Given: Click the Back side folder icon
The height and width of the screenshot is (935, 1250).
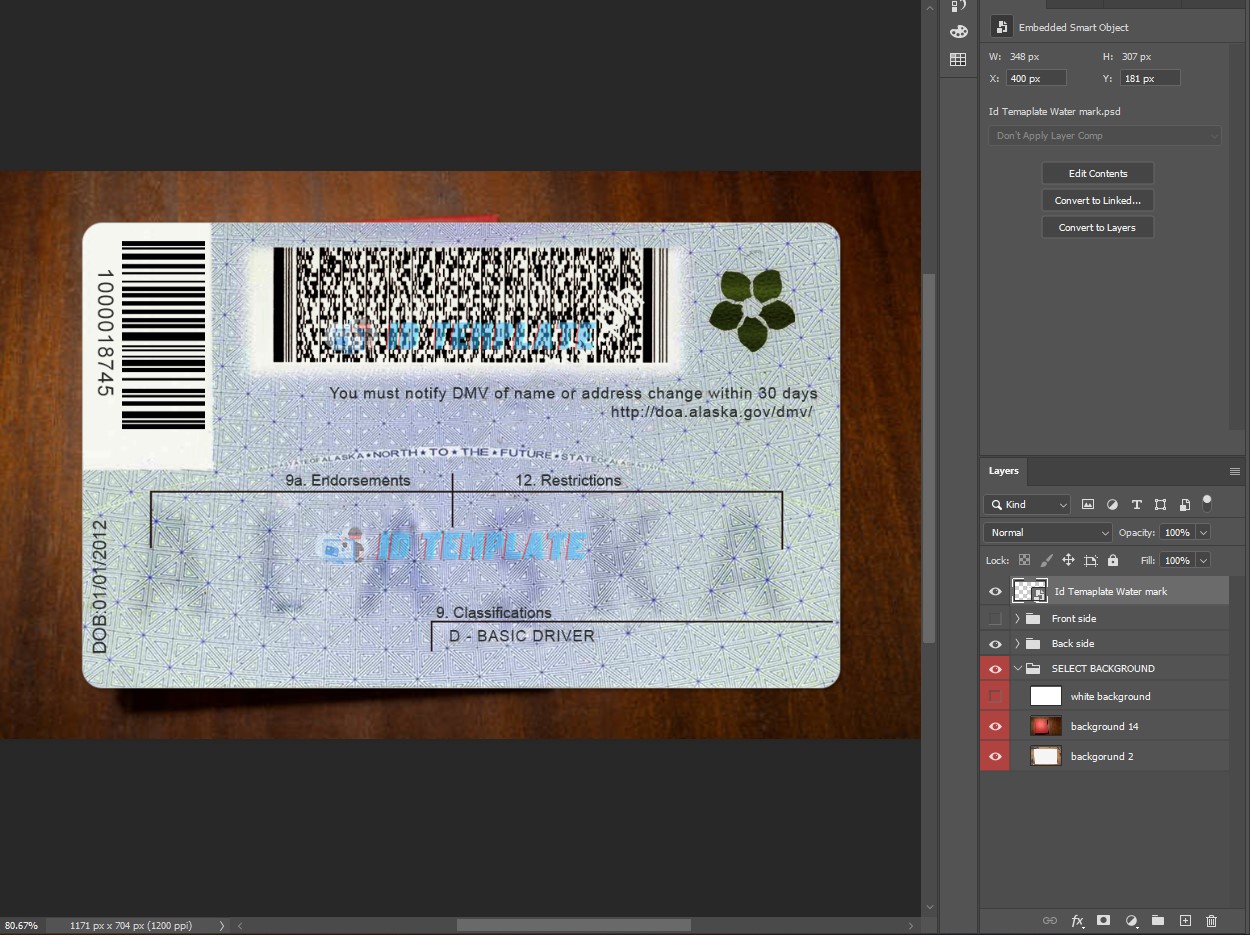Looking at the screenshot, I should pyautogui.click(x=1033, y=644).
